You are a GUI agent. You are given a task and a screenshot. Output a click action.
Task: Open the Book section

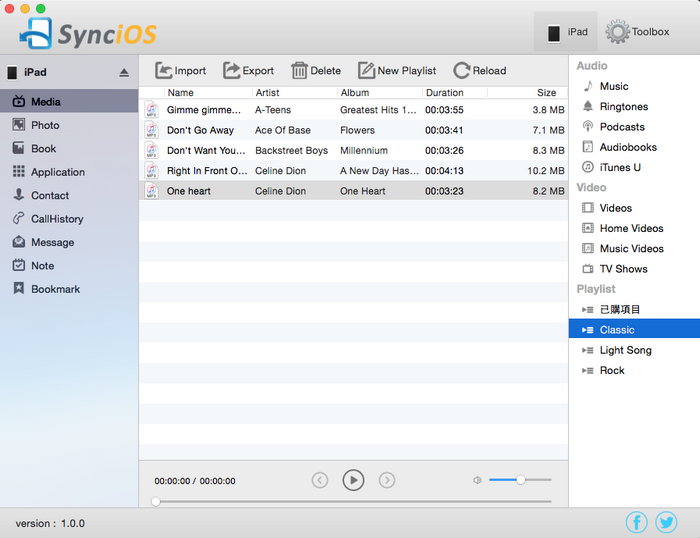tap(69, 148)
